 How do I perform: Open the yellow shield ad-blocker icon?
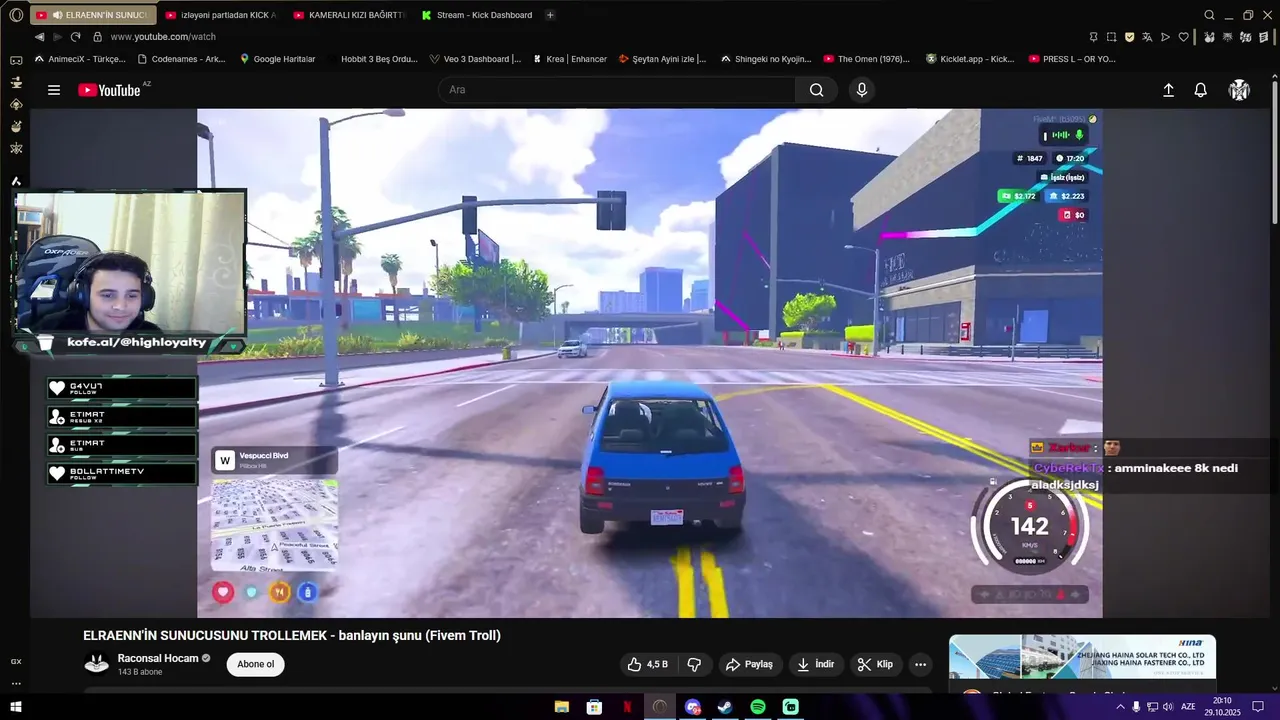pyautogui.click(x=1130, y=37)
